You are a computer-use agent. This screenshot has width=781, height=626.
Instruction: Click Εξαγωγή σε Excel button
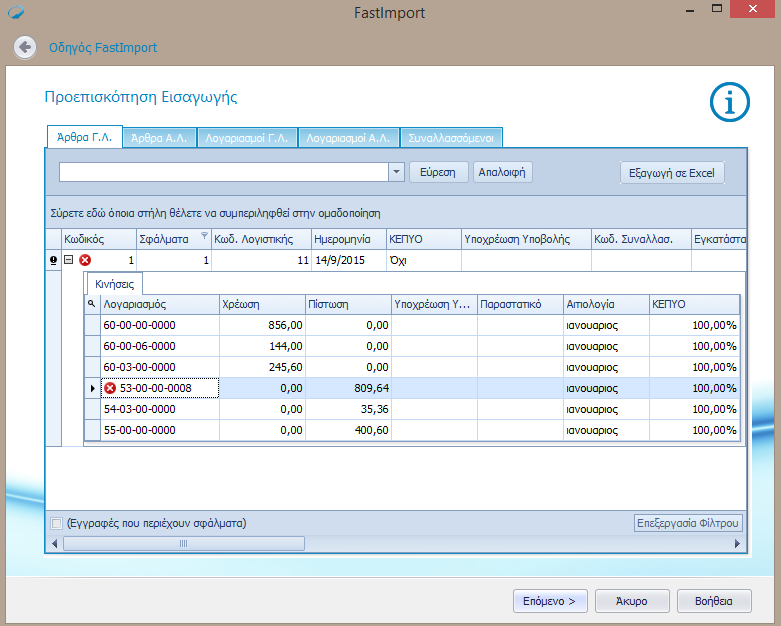[672, 173]
